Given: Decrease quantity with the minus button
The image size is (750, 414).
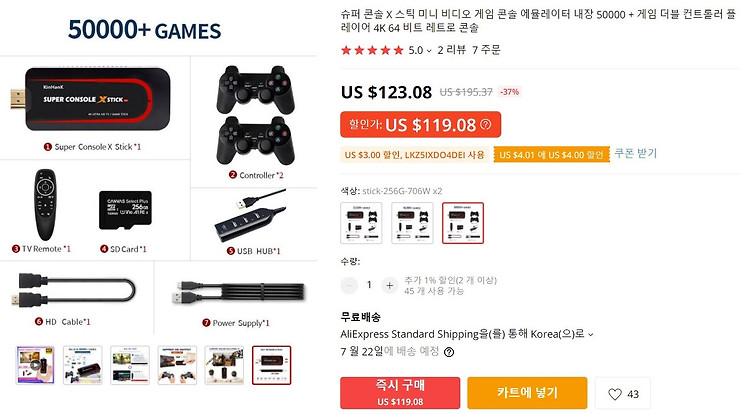Looking at the screenshot, I should [349, 285].
